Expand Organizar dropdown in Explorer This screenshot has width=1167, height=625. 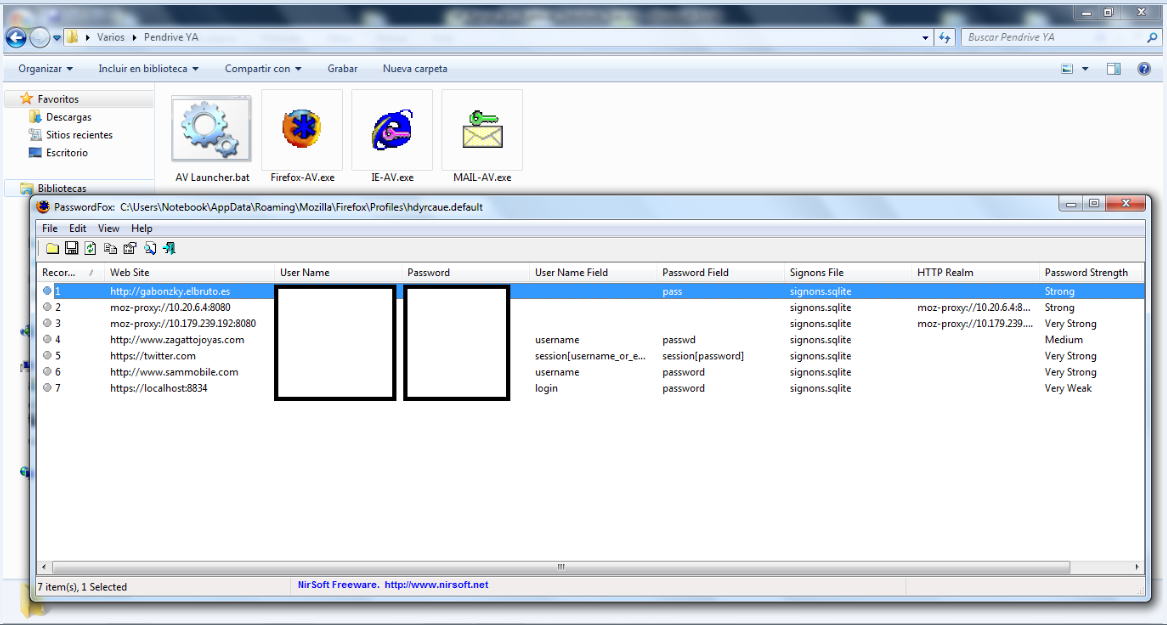(x=46, y=68)
